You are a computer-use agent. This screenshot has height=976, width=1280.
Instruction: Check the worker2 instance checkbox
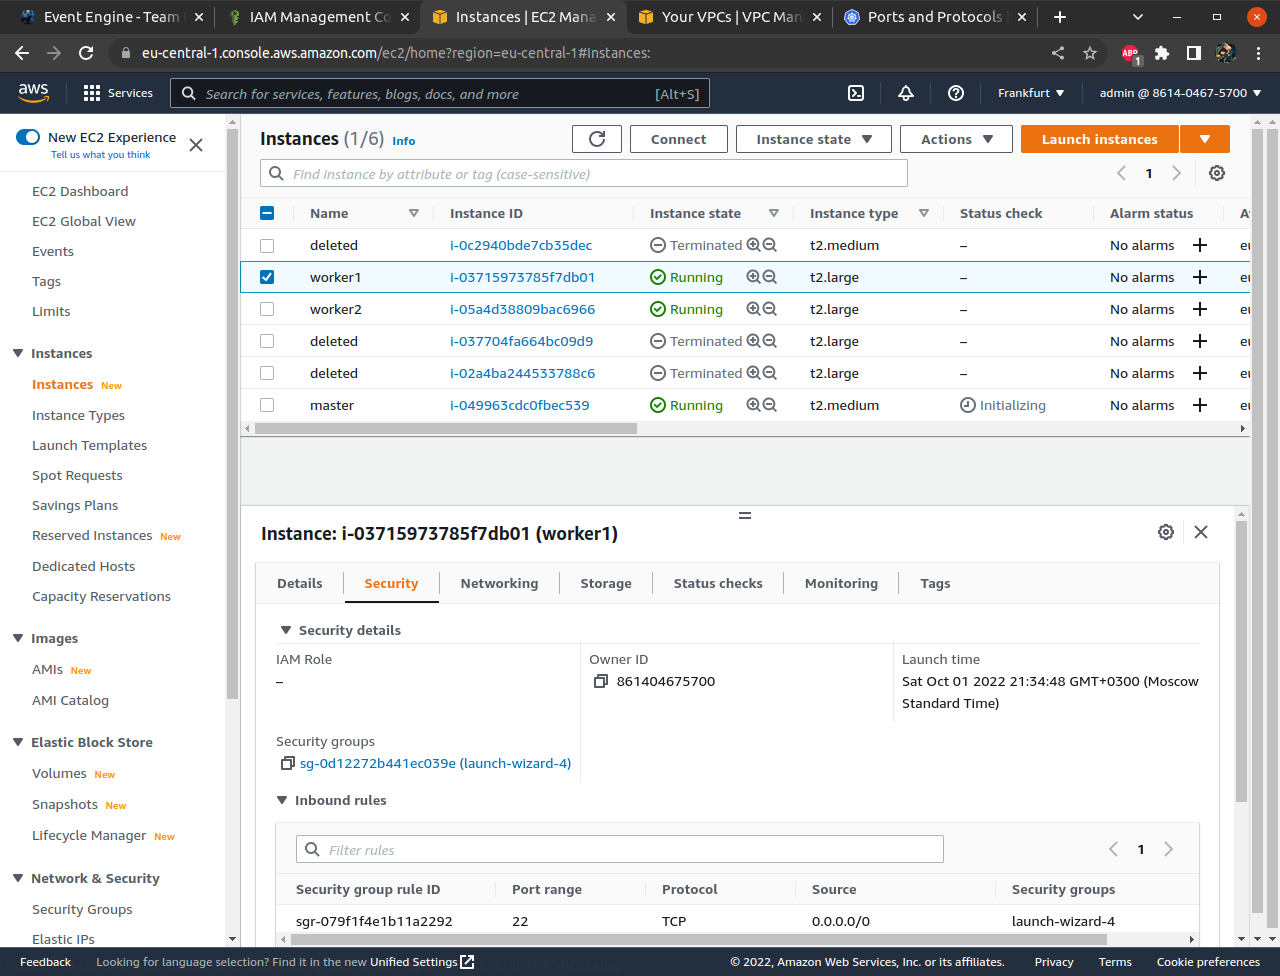click(x=267, y=309)
